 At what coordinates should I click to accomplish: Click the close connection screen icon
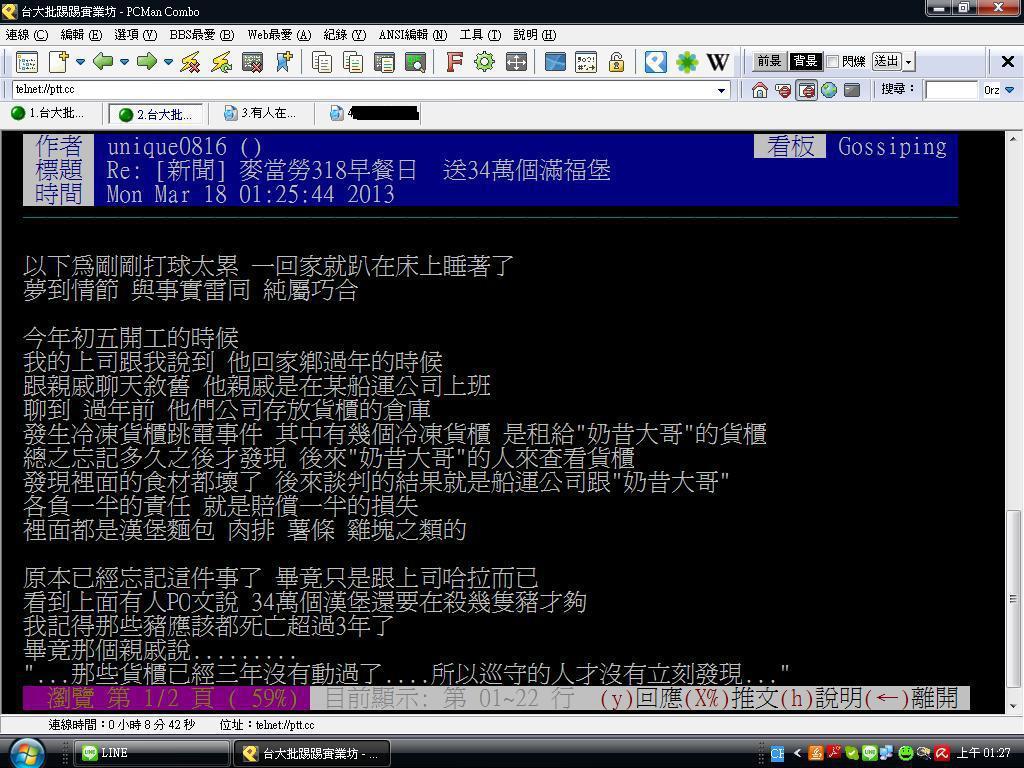(x=253, y=62)
